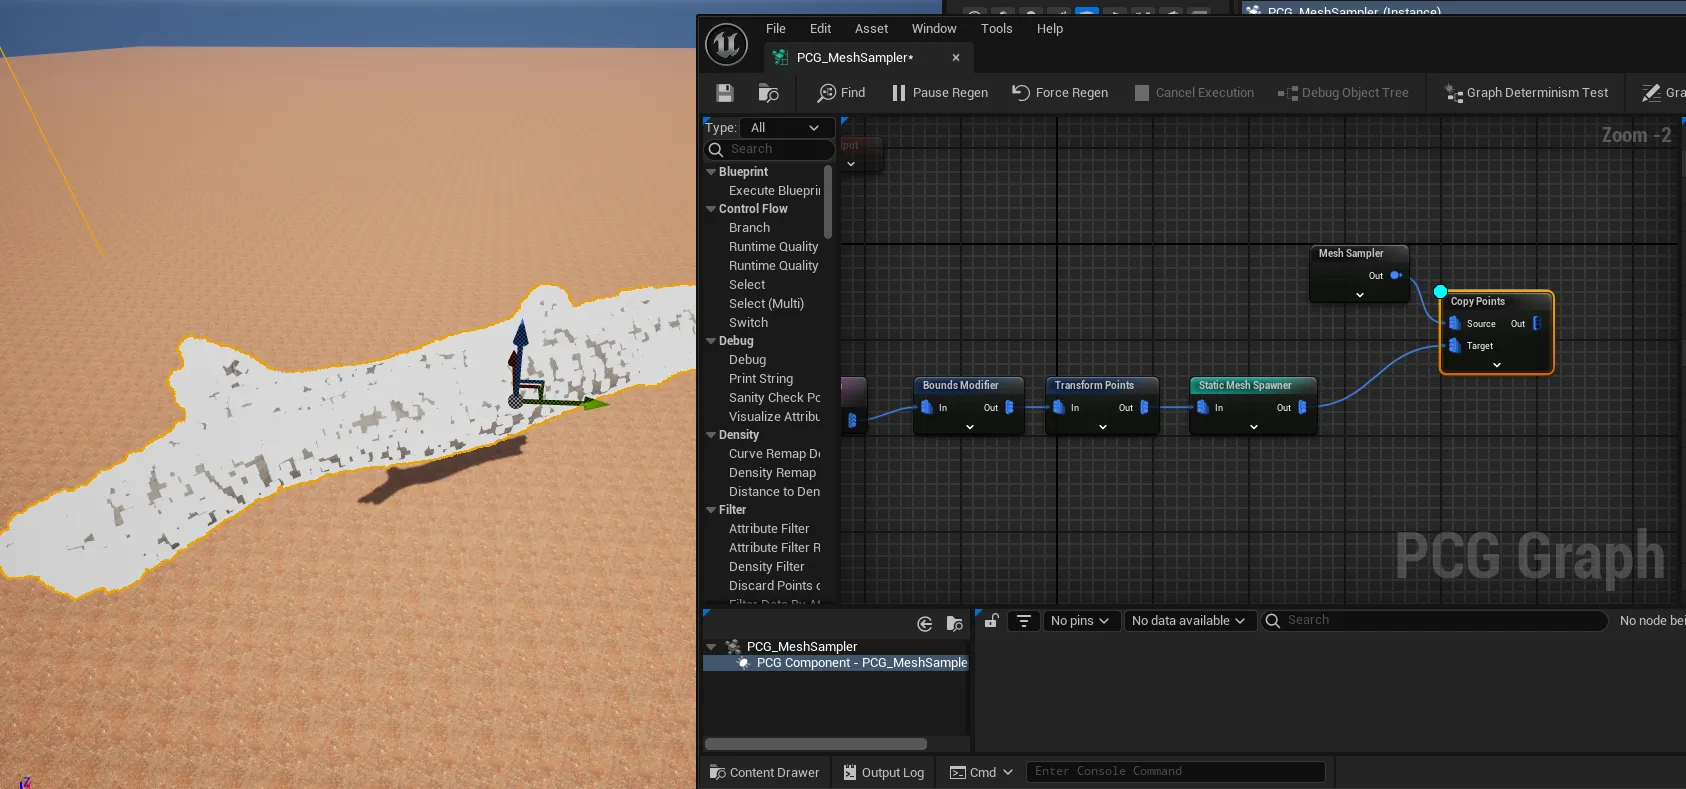Click the Save asset floppy disk icon

click(x=725, y=93)
